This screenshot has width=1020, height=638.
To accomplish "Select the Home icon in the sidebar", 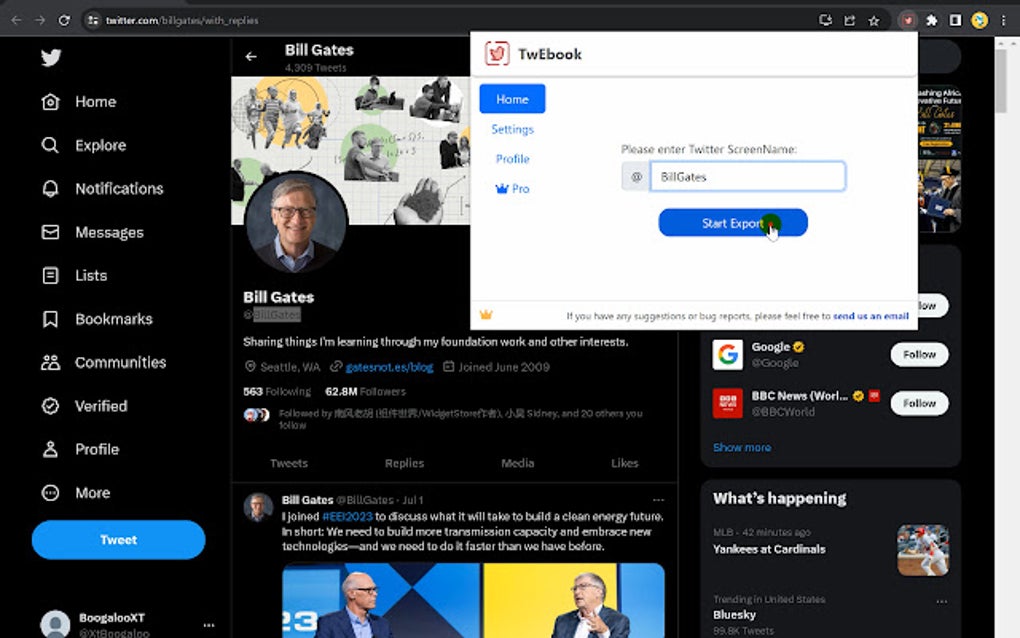I will (x=50, y=101).
